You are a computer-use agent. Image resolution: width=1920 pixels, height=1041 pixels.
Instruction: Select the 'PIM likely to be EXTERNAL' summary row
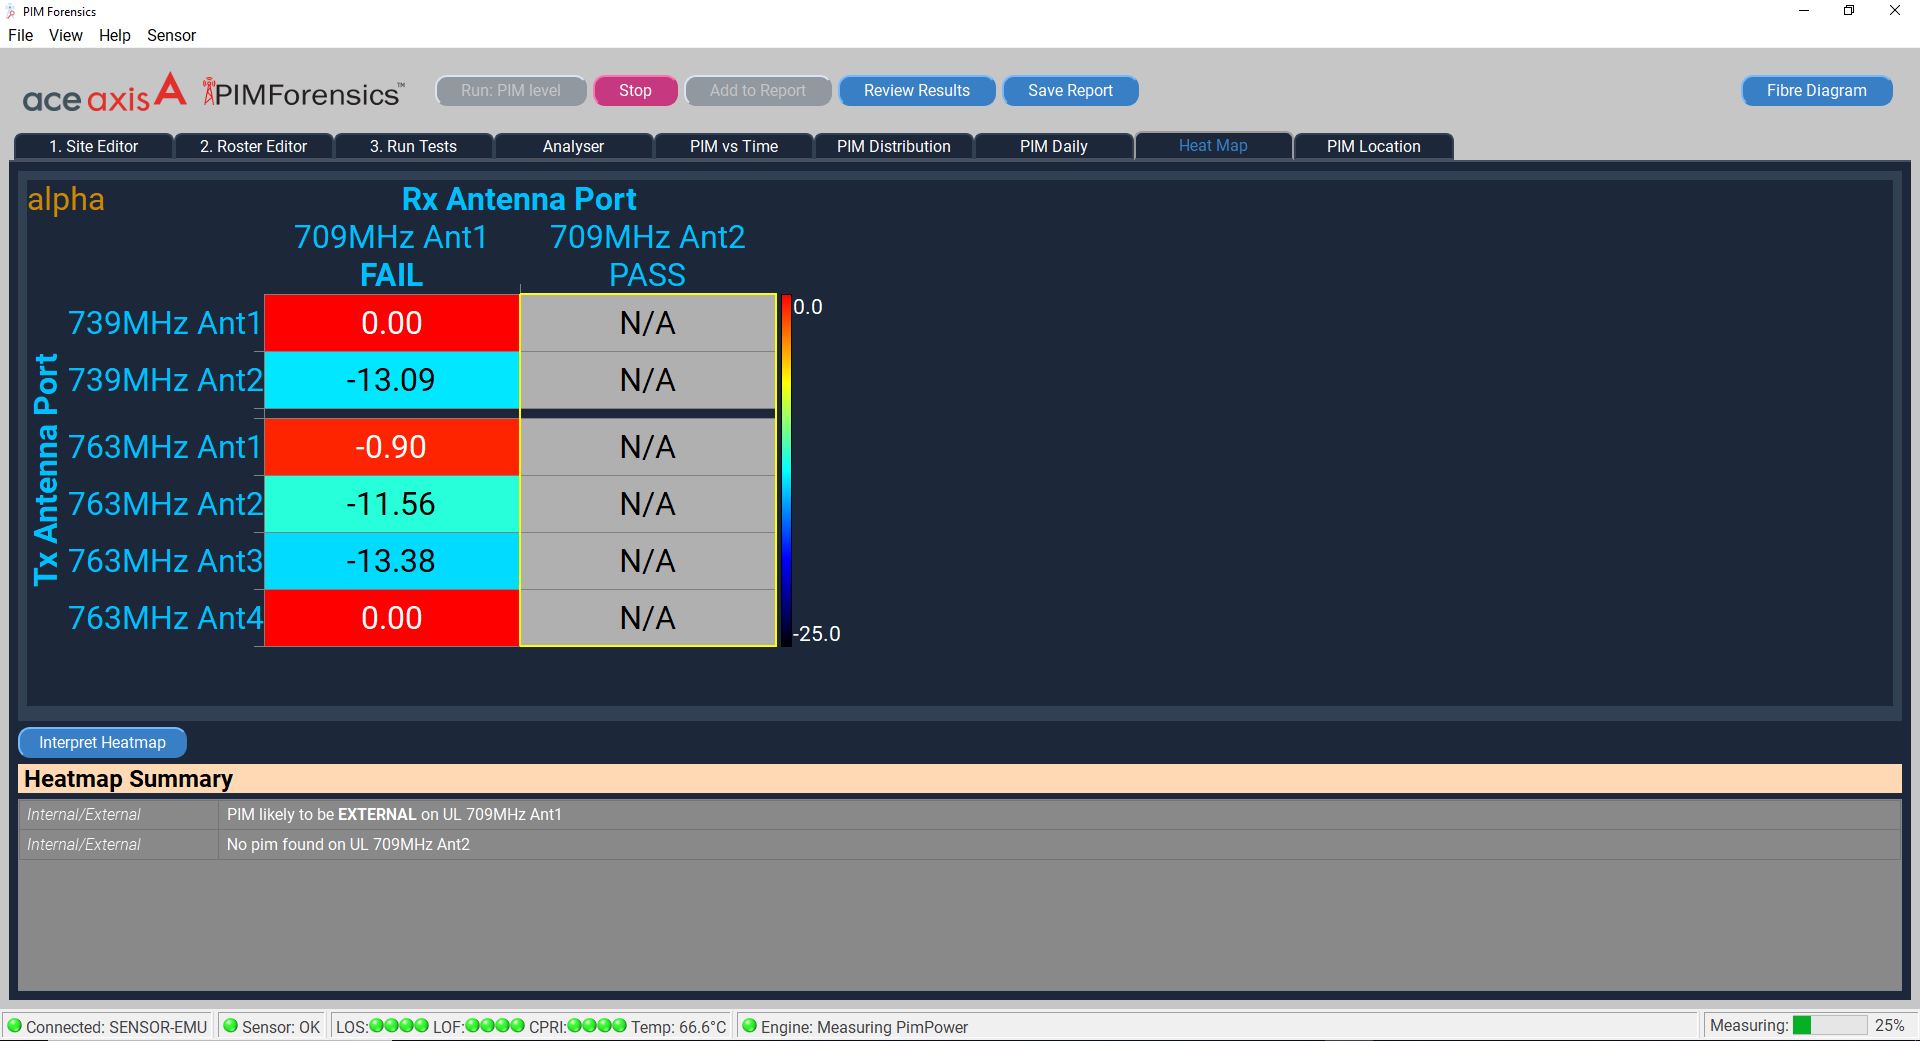coord(960,815)
